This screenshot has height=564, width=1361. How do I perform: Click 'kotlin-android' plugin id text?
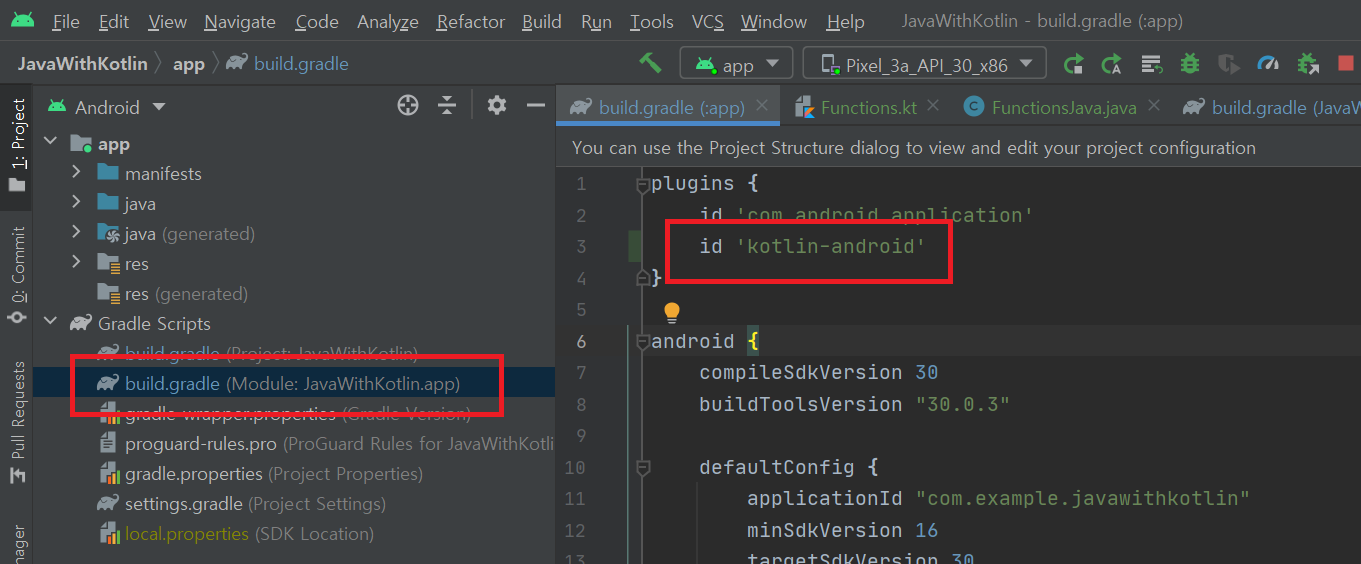(831, 246)
